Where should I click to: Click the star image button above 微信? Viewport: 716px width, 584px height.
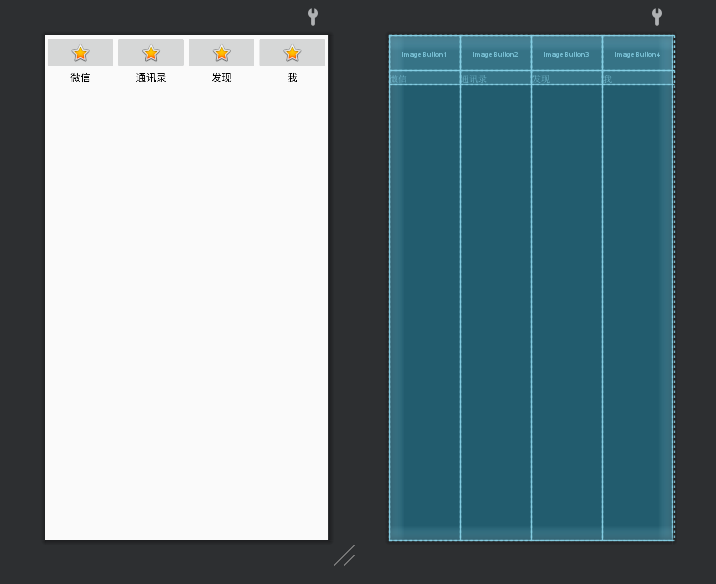coord(80,53)
